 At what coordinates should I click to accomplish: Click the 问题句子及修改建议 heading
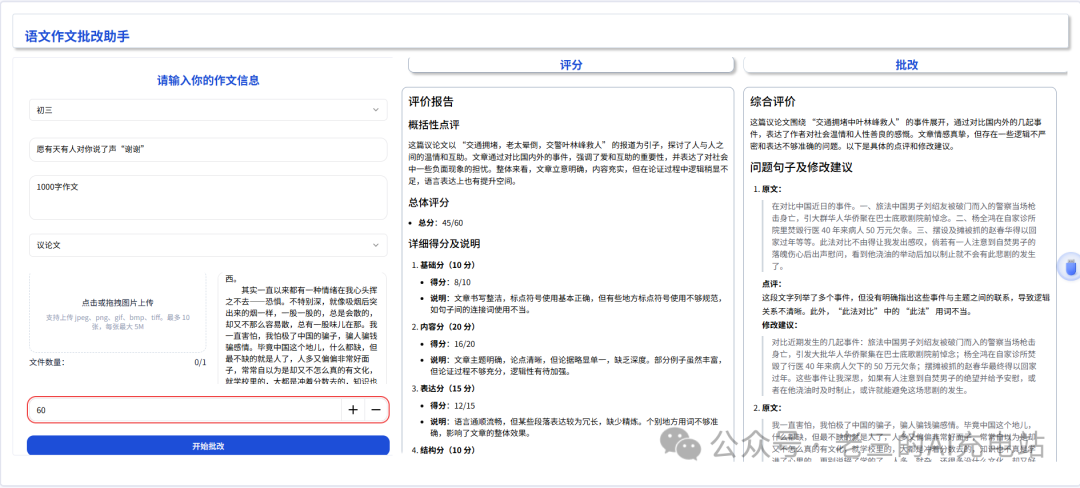[x=801, y=167]
